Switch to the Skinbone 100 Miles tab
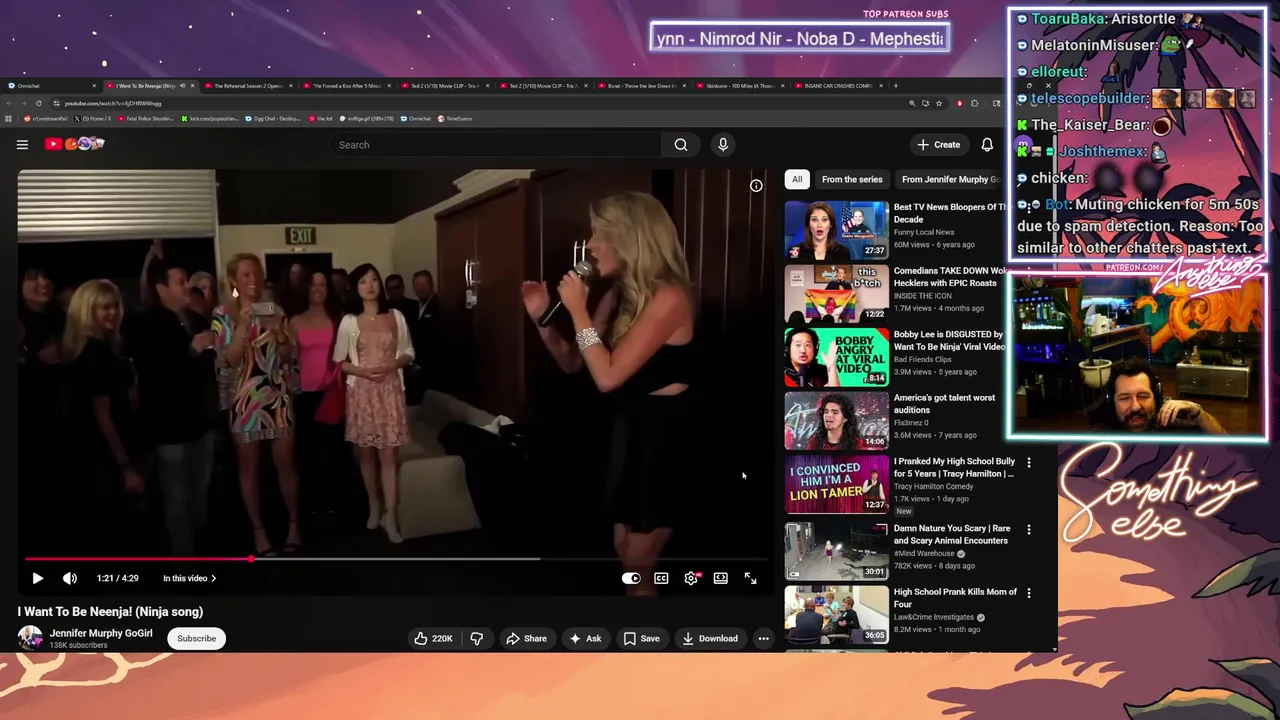This screenshot has width=1280, height=720. (x=739, y=86)
